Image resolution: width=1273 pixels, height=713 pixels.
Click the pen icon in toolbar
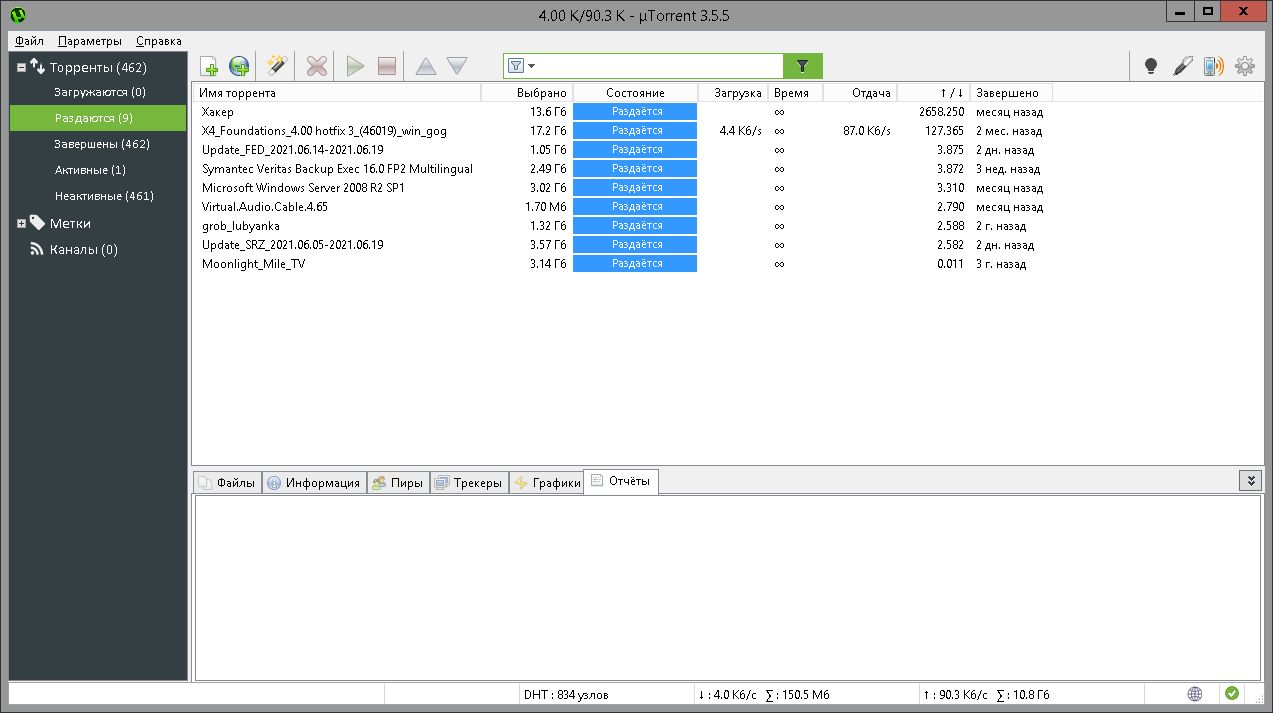pyautogui.click(x=1183, y=66)
